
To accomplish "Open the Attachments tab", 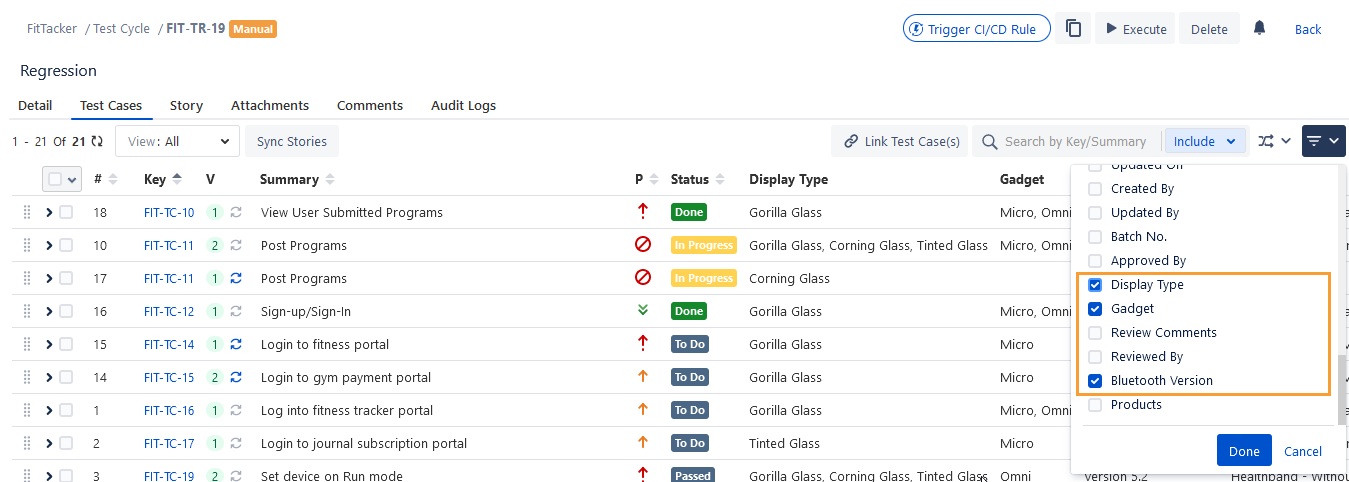I will click(x=270, y=105).
